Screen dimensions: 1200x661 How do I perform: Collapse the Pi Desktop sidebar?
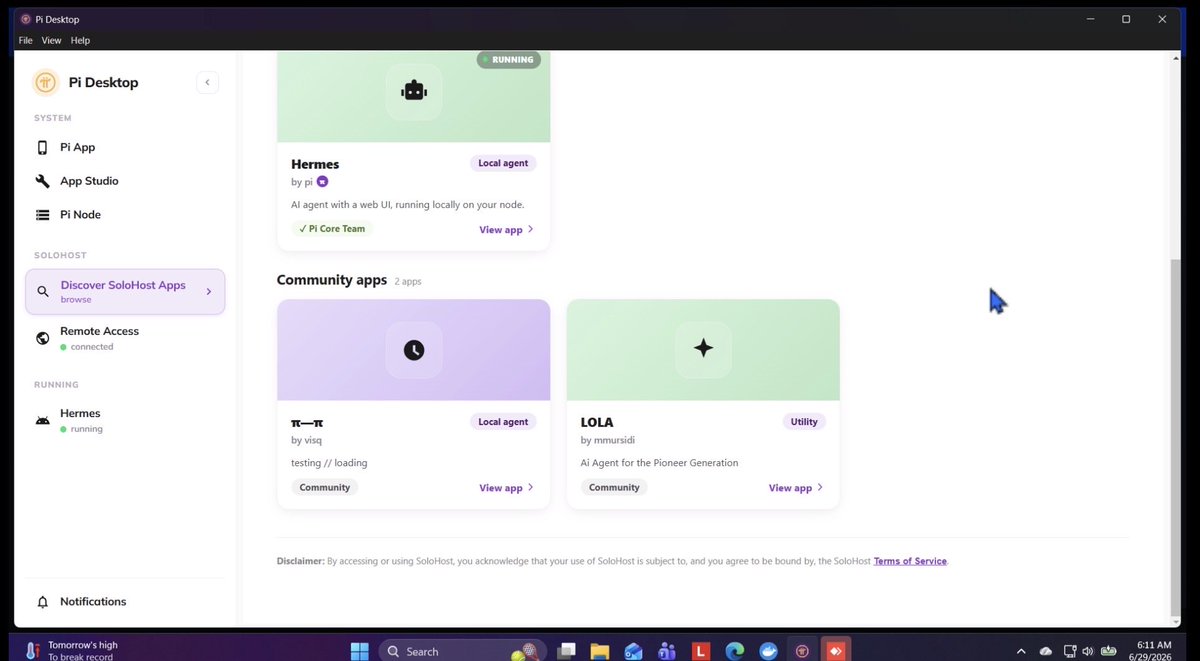[x=207, y=82]
